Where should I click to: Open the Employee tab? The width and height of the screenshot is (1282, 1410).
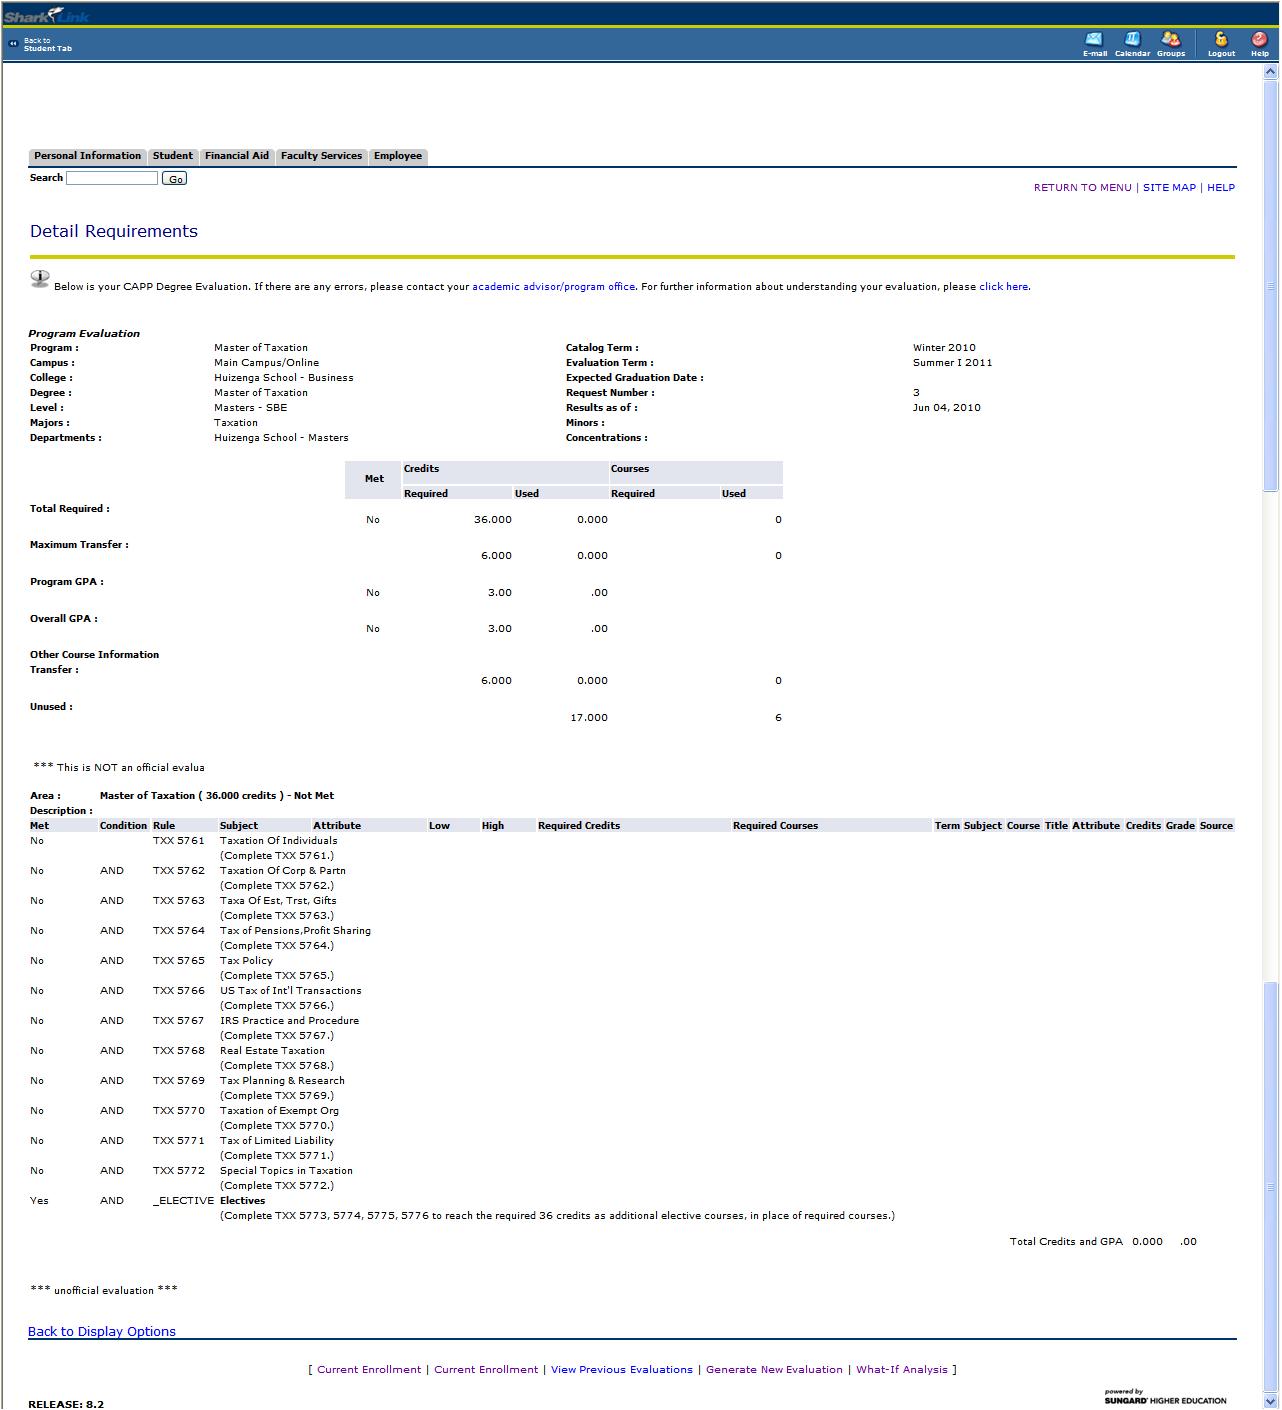(398, 156)
